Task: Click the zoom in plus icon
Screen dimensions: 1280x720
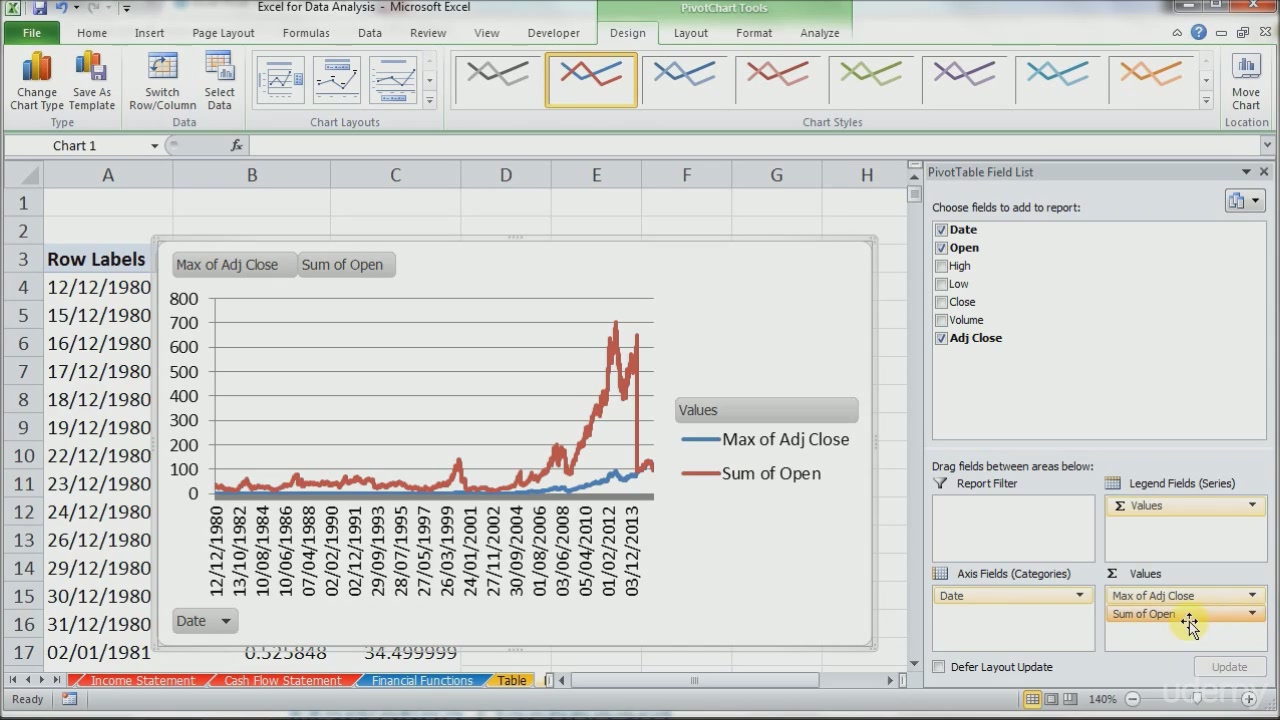Action: pyautogui.click(x=1249, y=699)
